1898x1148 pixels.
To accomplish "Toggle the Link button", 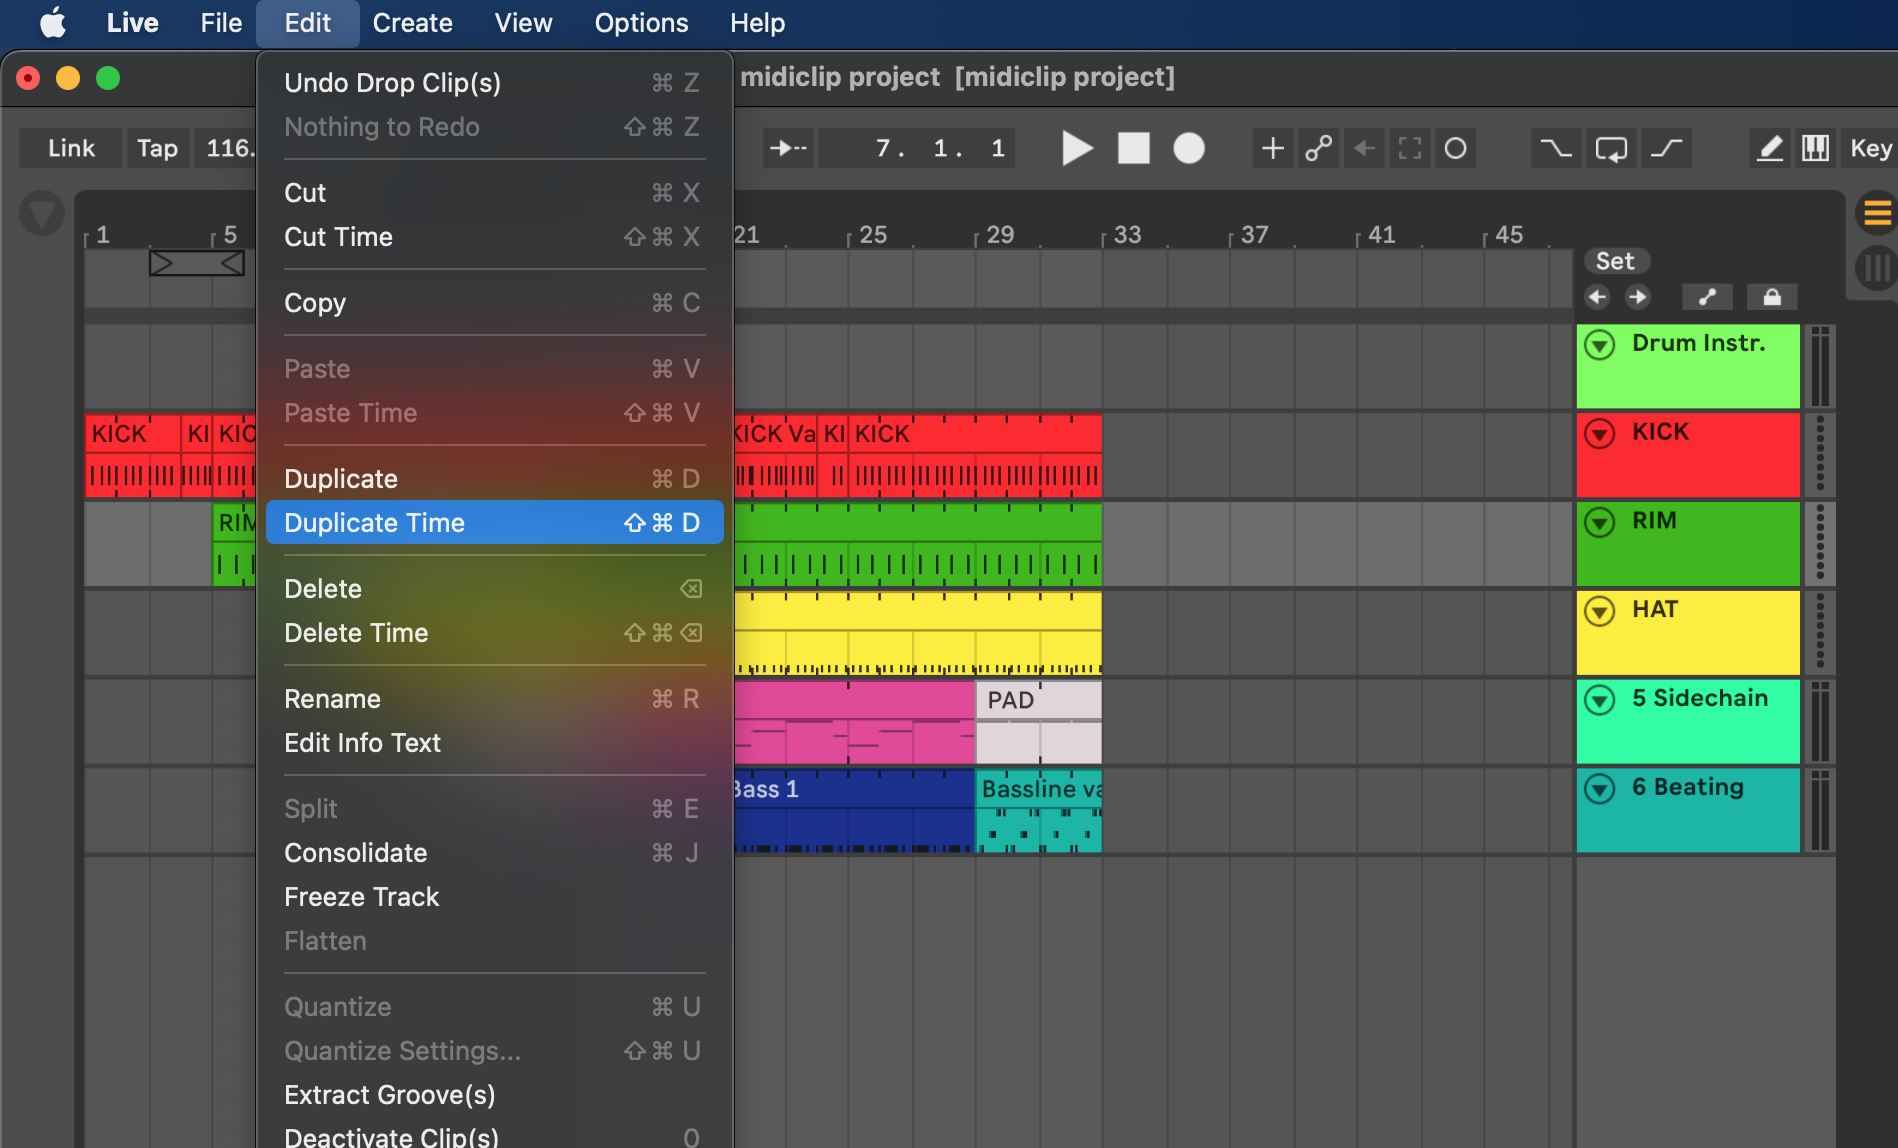I will coord(71,149).
